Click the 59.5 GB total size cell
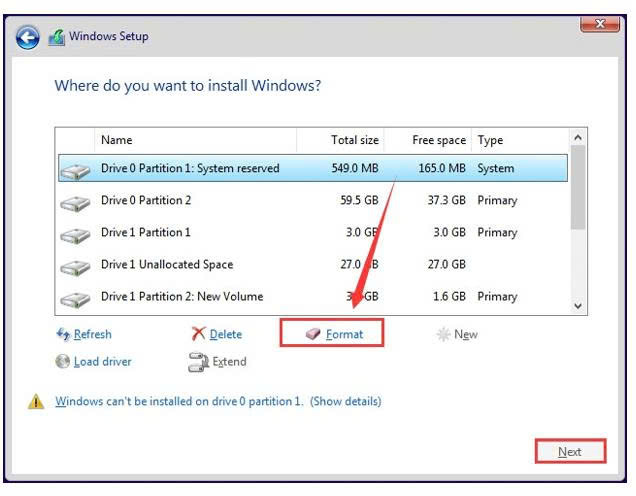The width and height of the screenshot is (636, 496). click(359, 200)
